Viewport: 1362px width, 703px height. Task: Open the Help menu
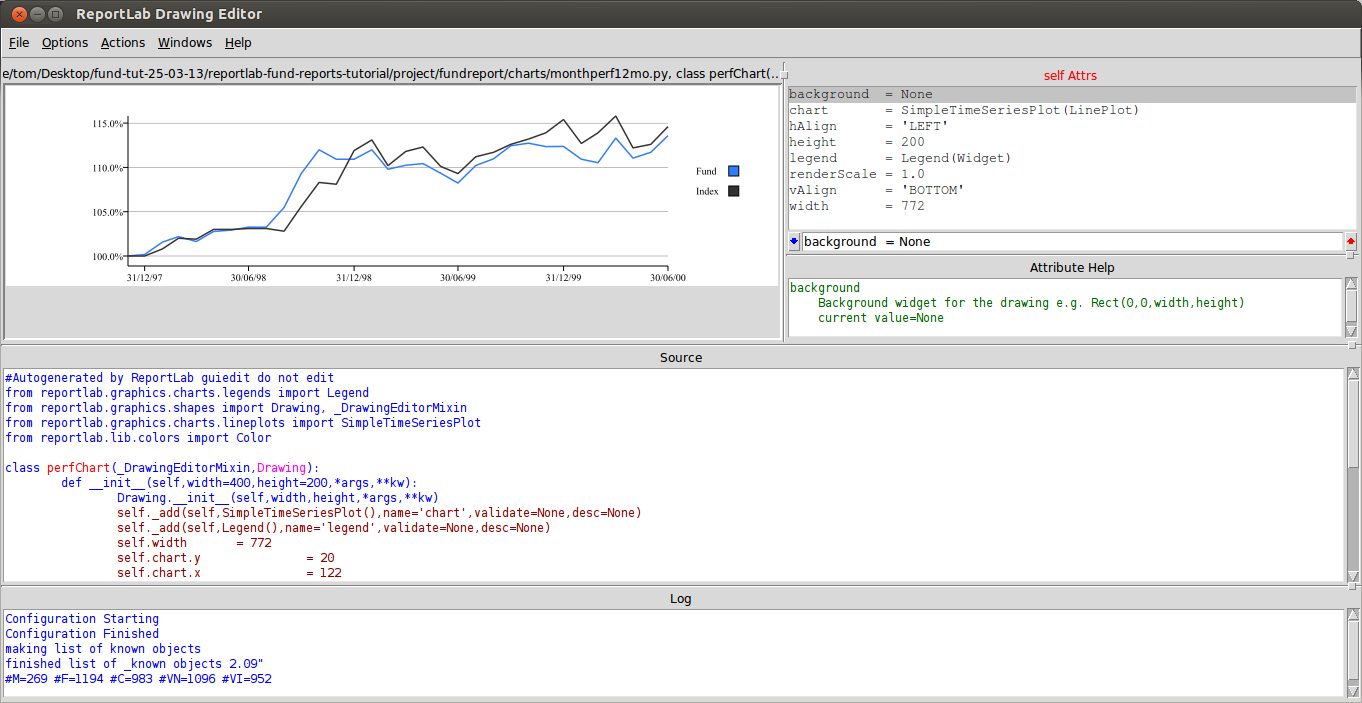click(x=238, y=42)
